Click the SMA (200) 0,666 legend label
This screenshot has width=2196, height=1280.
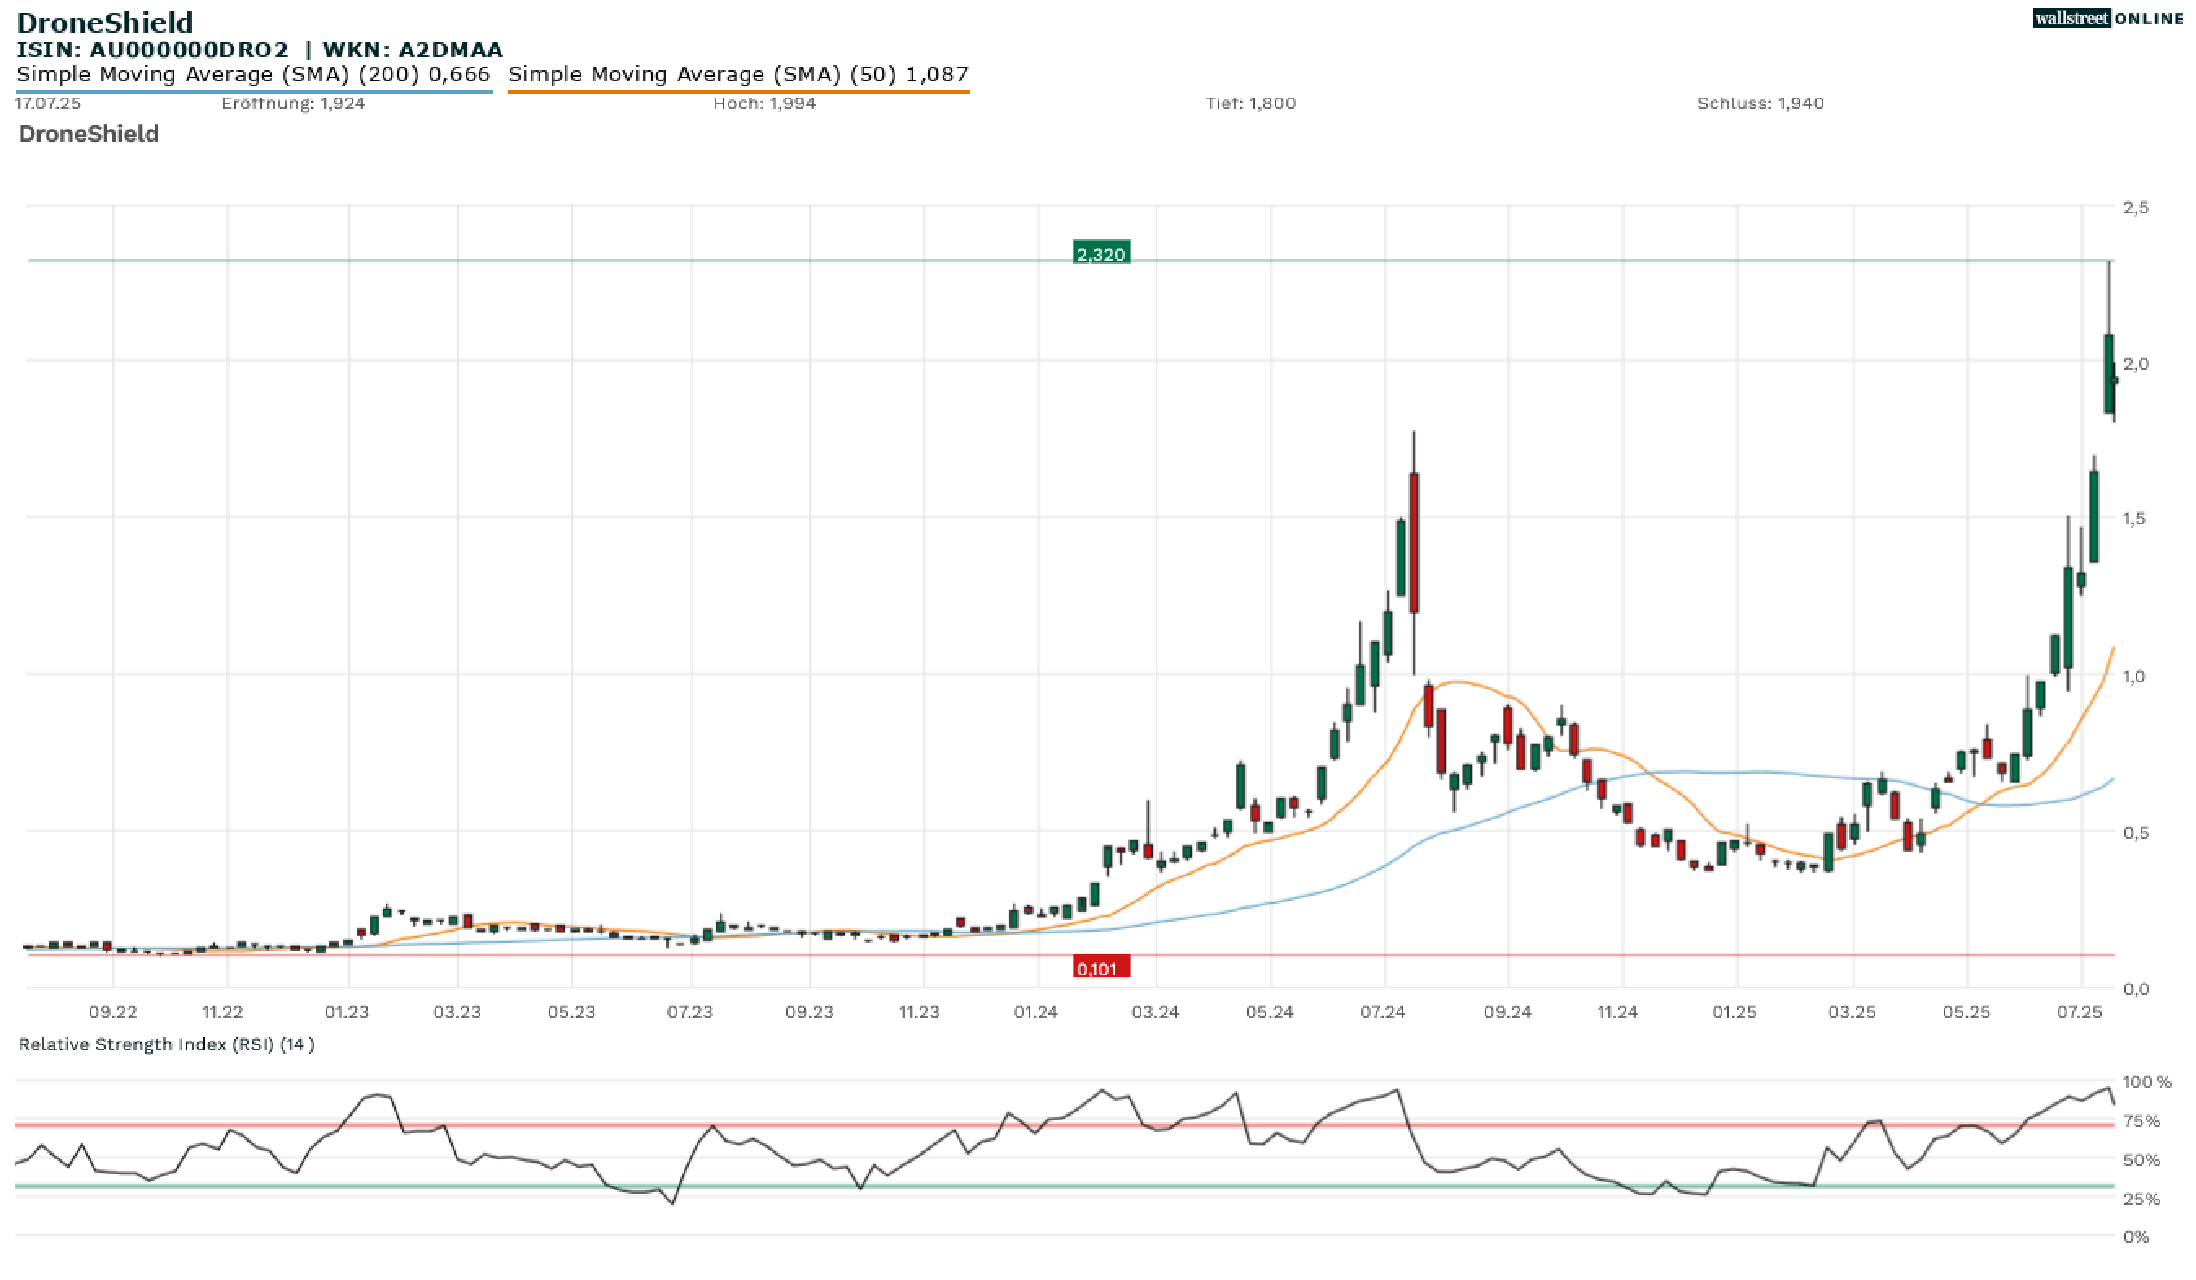pos(254,74)
